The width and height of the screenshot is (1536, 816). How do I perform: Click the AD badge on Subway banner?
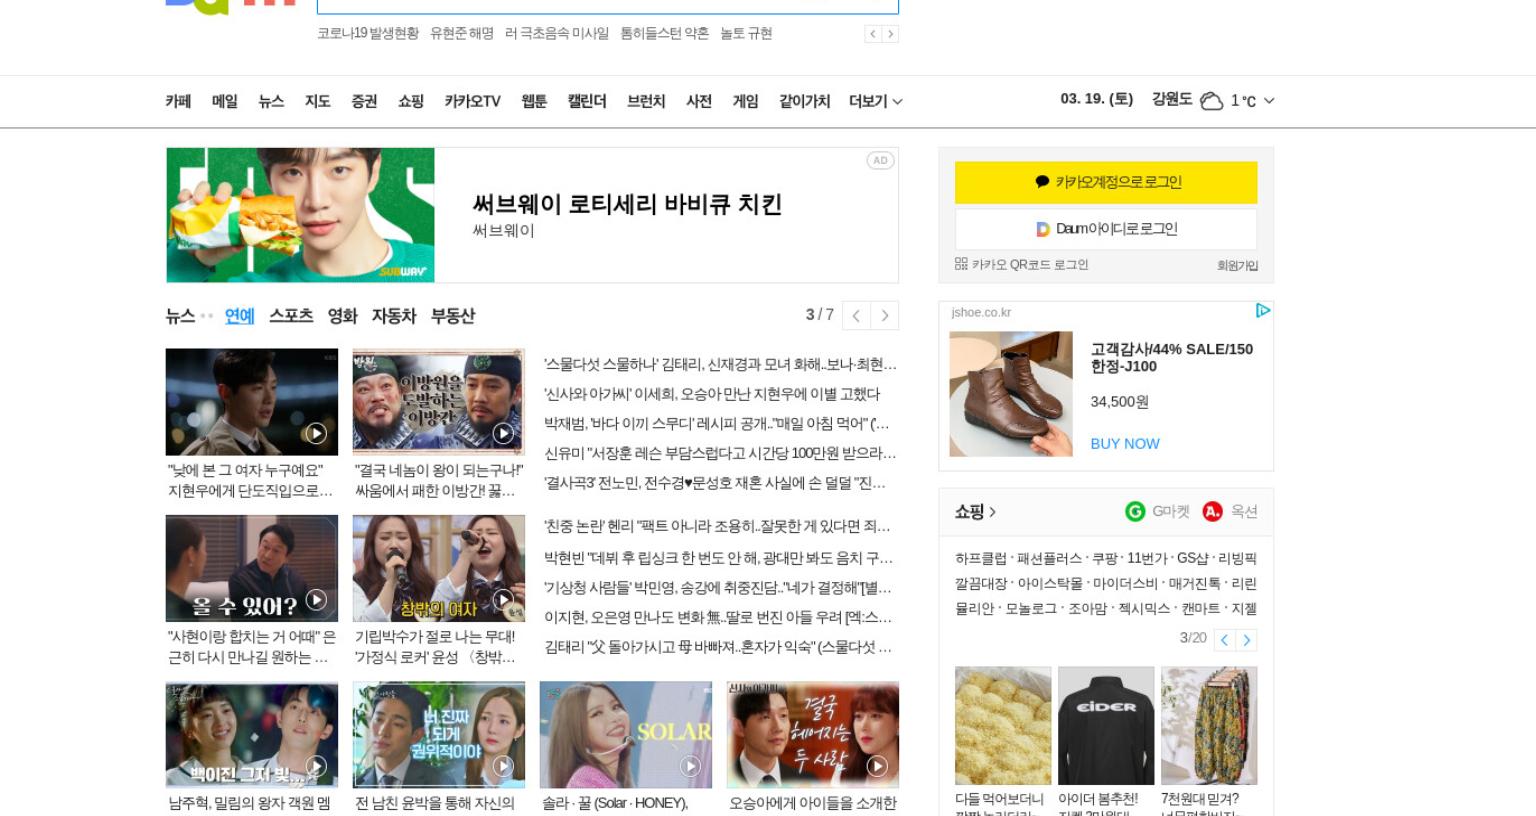coord(880,160)
